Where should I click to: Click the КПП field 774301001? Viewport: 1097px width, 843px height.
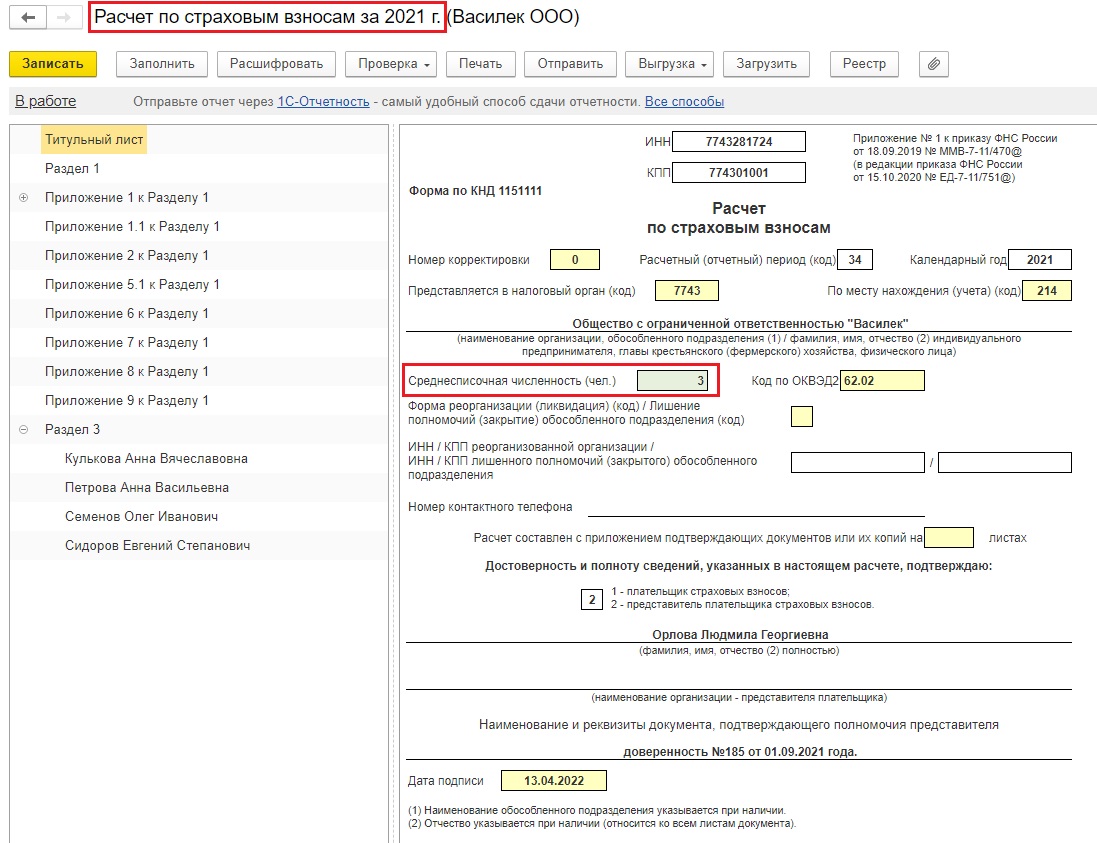point(739,172)
